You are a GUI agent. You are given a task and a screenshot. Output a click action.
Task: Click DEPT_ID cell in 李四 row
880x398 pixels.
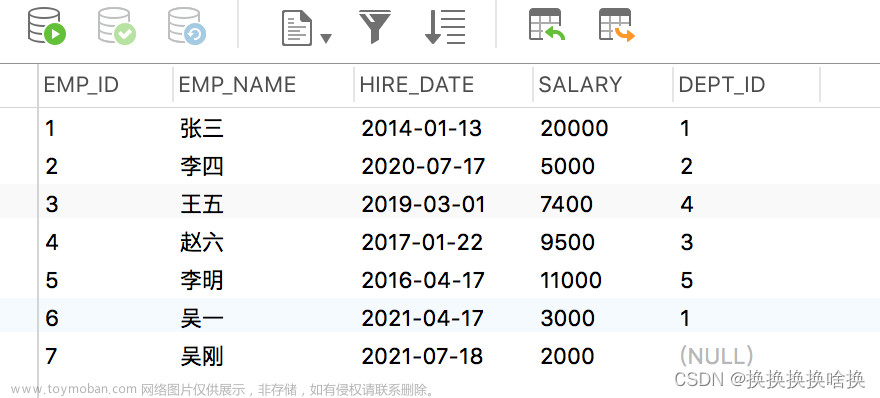[686, 167]
